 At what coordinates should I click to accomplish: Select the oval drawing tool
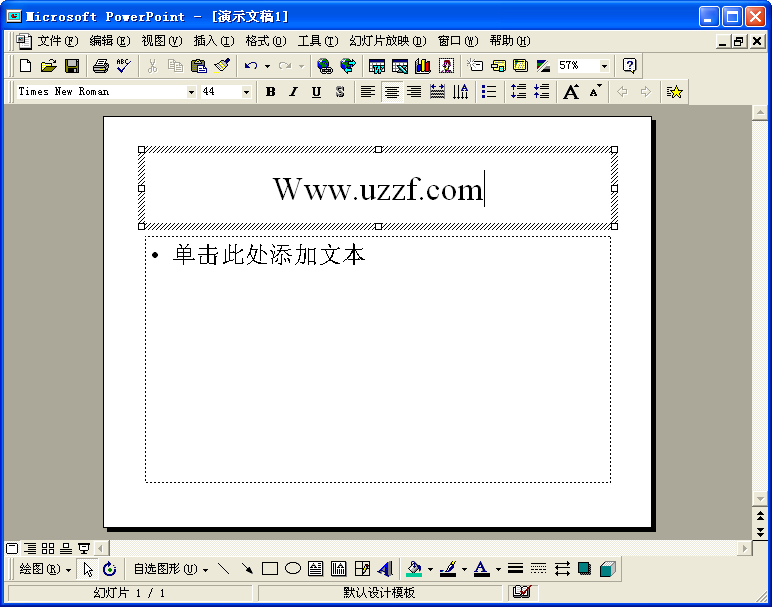(293, 569)
